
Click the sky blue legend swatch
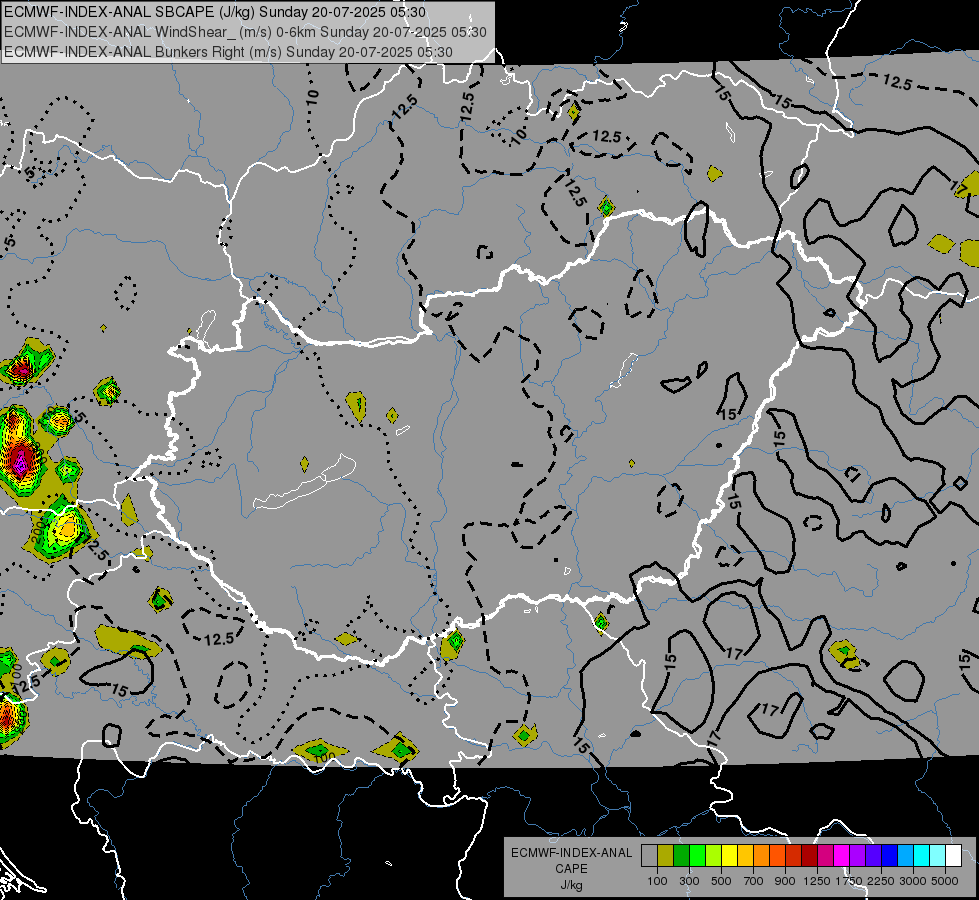coord(905,855)
